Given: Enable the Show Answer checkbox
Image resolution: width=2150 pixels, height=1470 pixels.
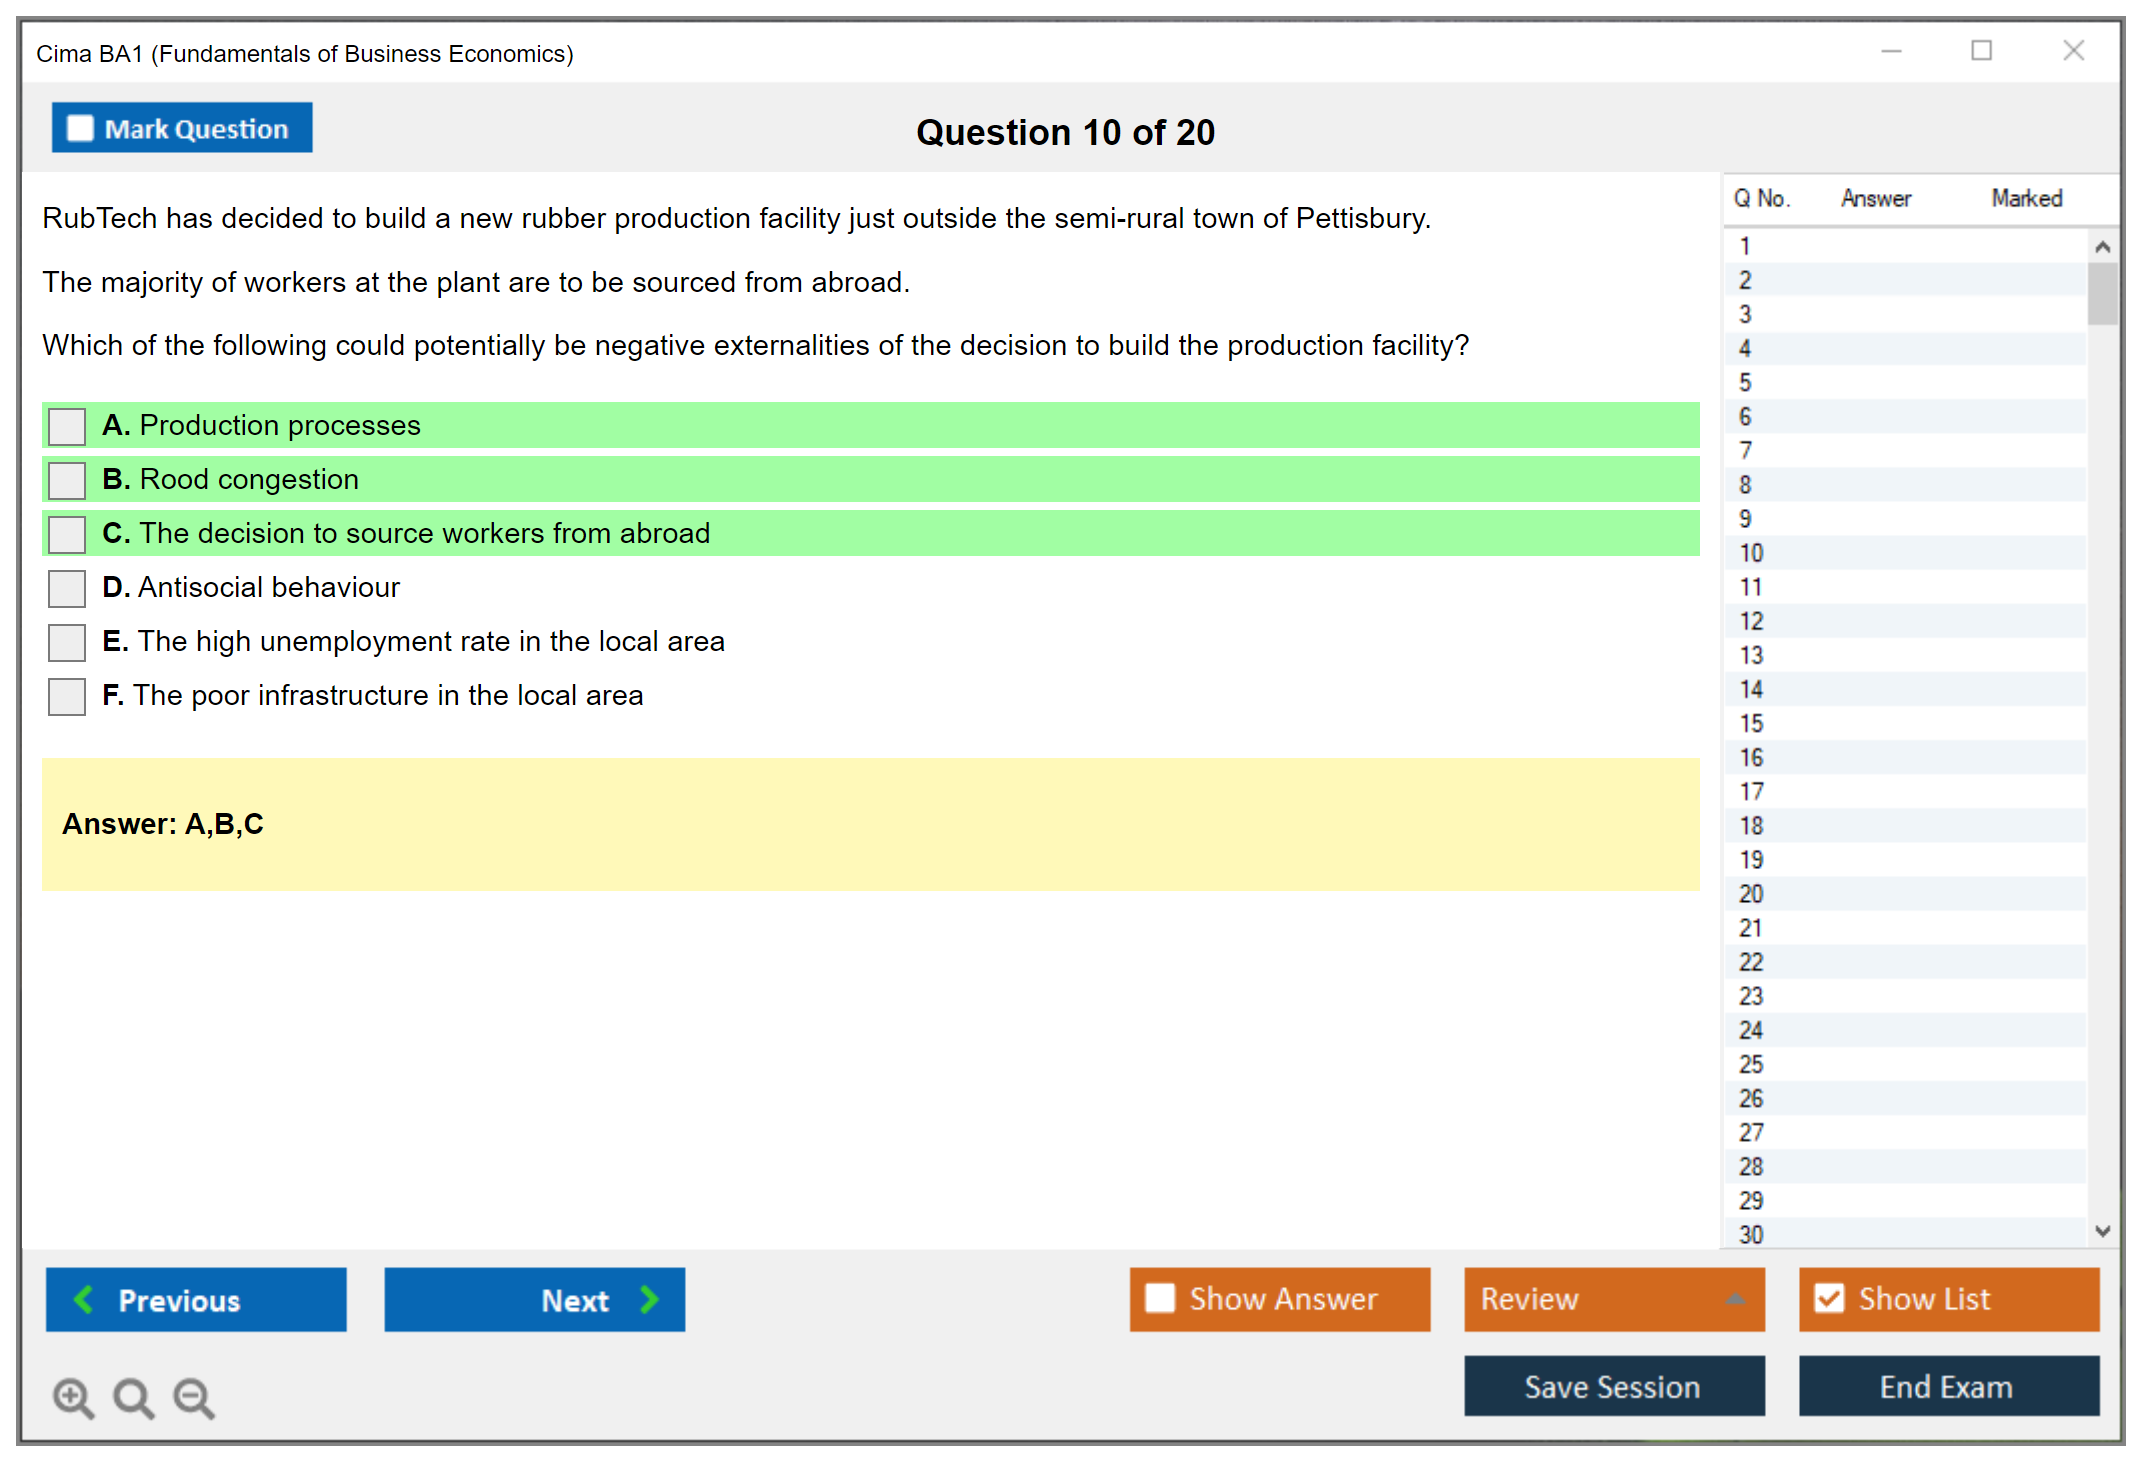Looking at the screenshot, I should [x=1160, y=1298].
